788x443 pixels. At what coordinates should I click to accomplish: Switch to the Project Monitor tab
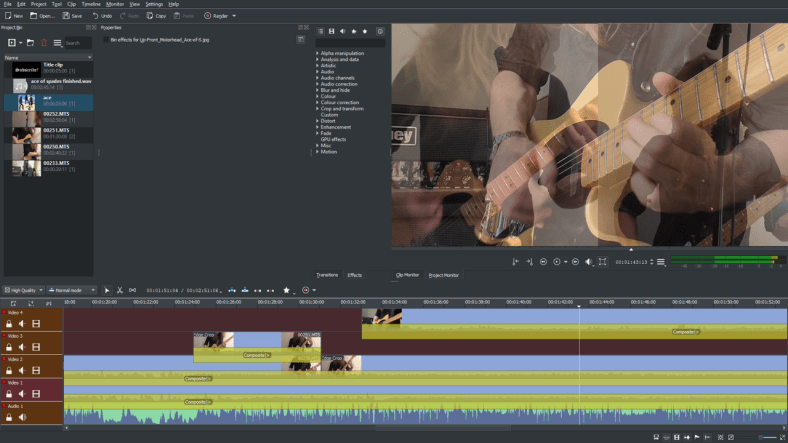pyautogui.click(x=443, y=275)
